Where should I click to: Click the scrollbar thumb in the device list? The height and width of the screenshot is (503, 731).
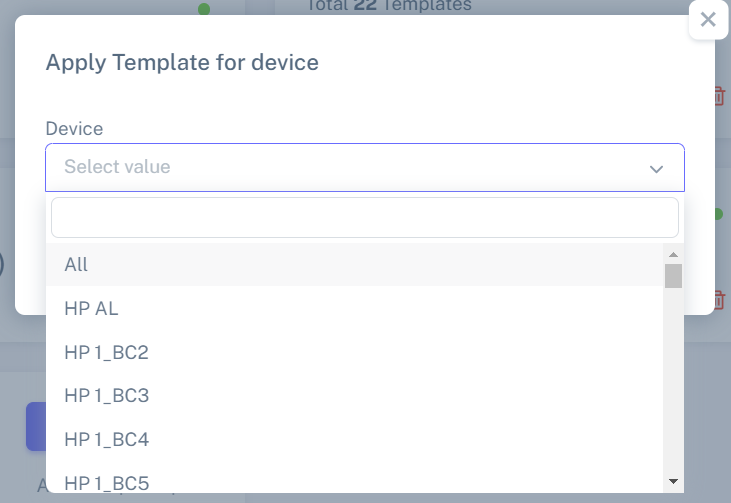673,276
